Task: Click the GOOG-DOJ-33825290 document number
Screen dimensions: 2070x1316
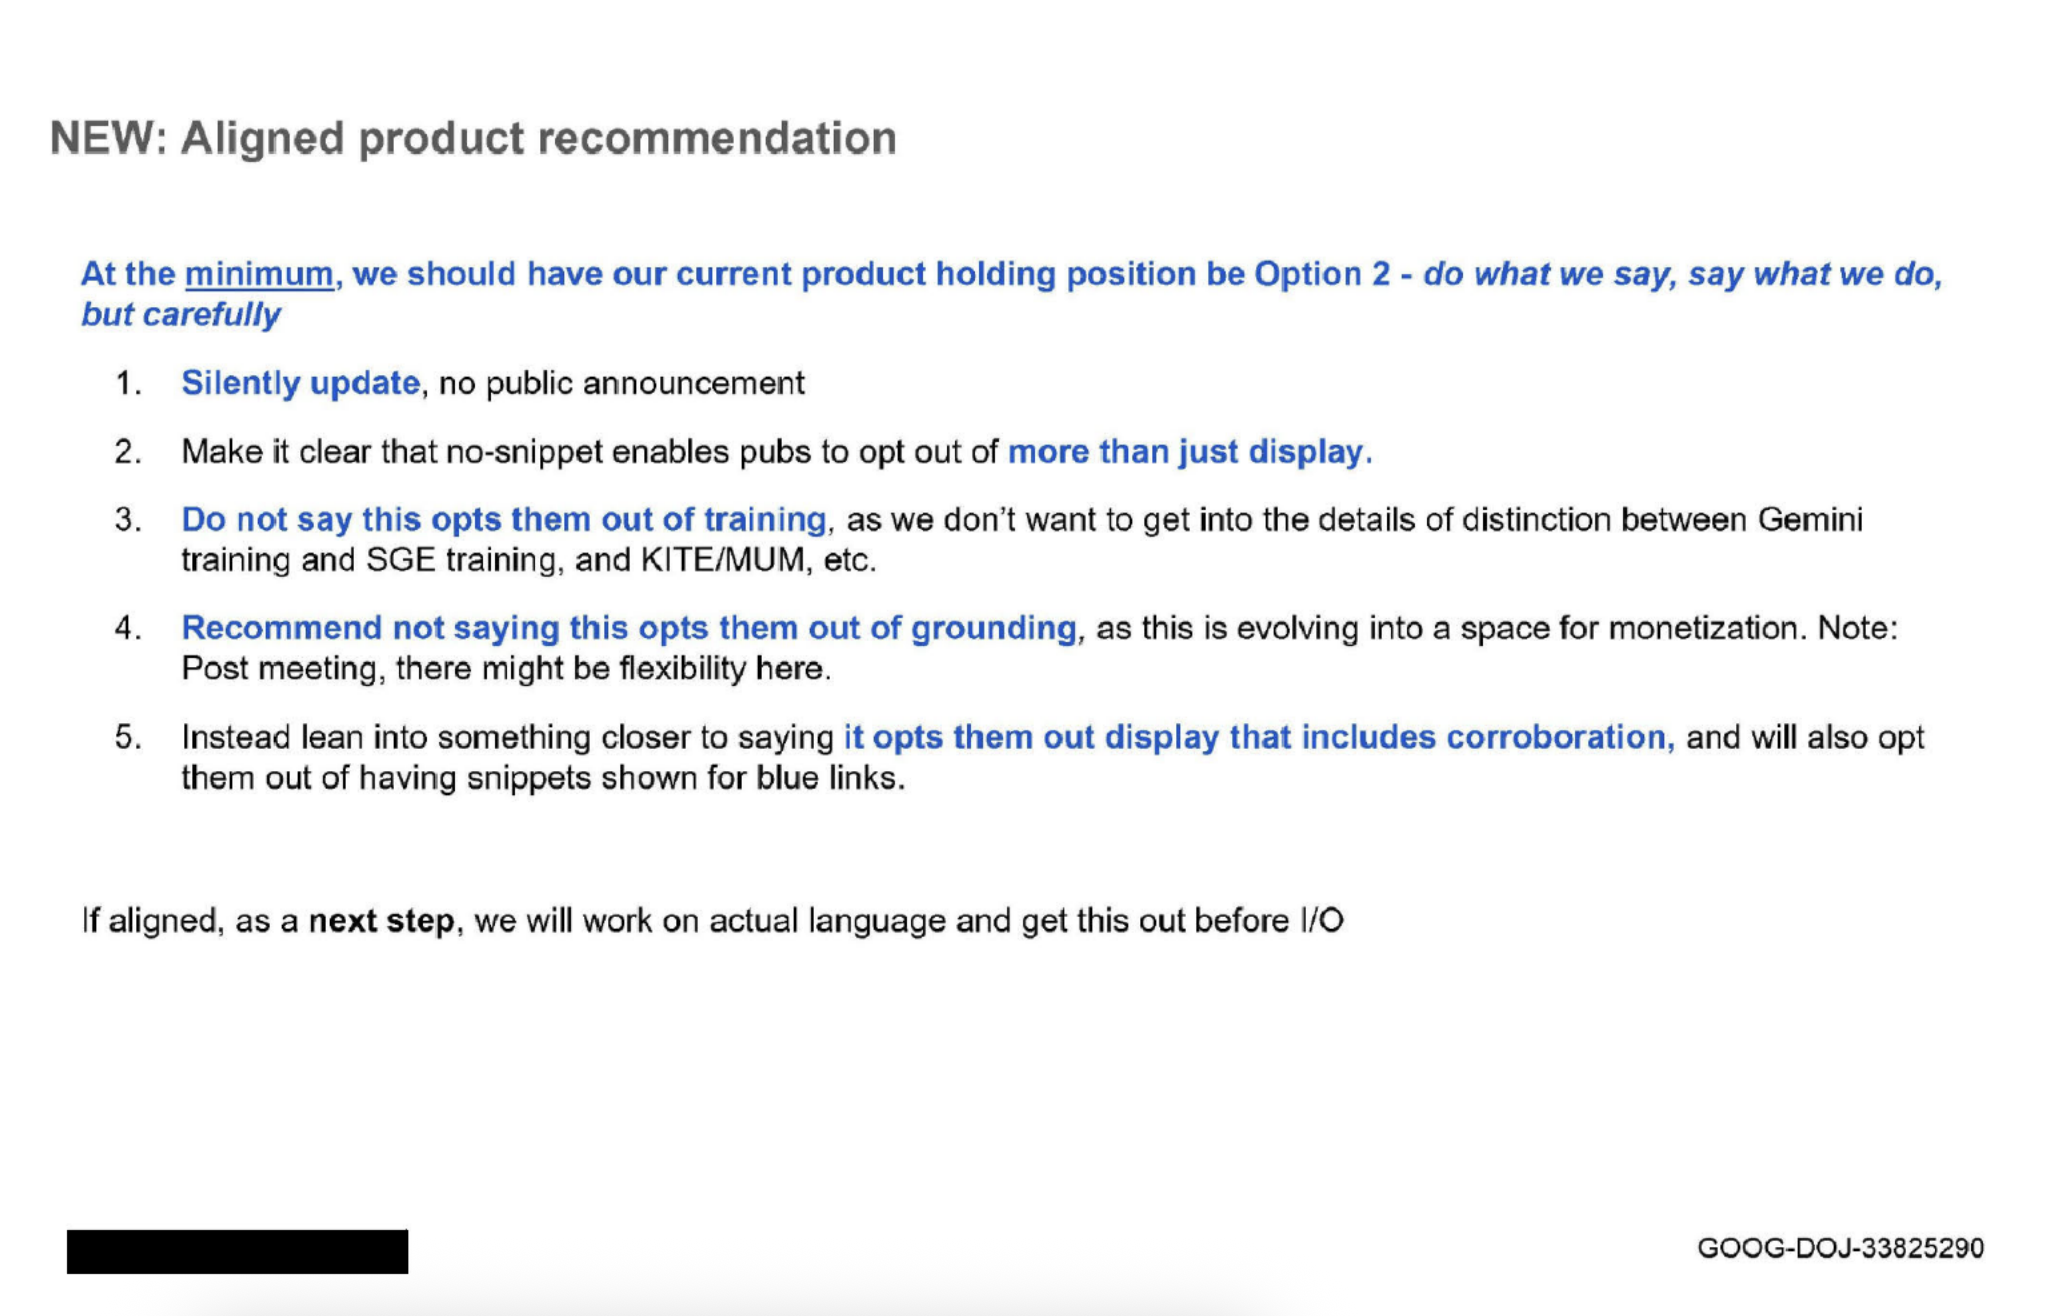Action: click(1840, 1248)
